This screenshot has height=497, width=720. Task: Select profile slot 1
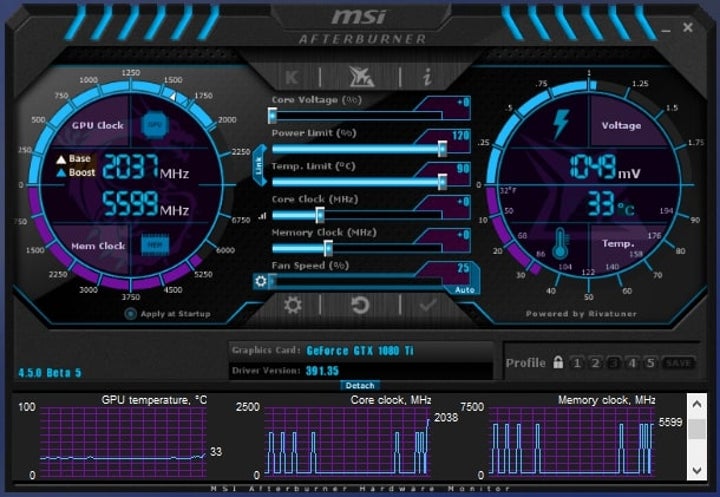[x=577, y=363]
